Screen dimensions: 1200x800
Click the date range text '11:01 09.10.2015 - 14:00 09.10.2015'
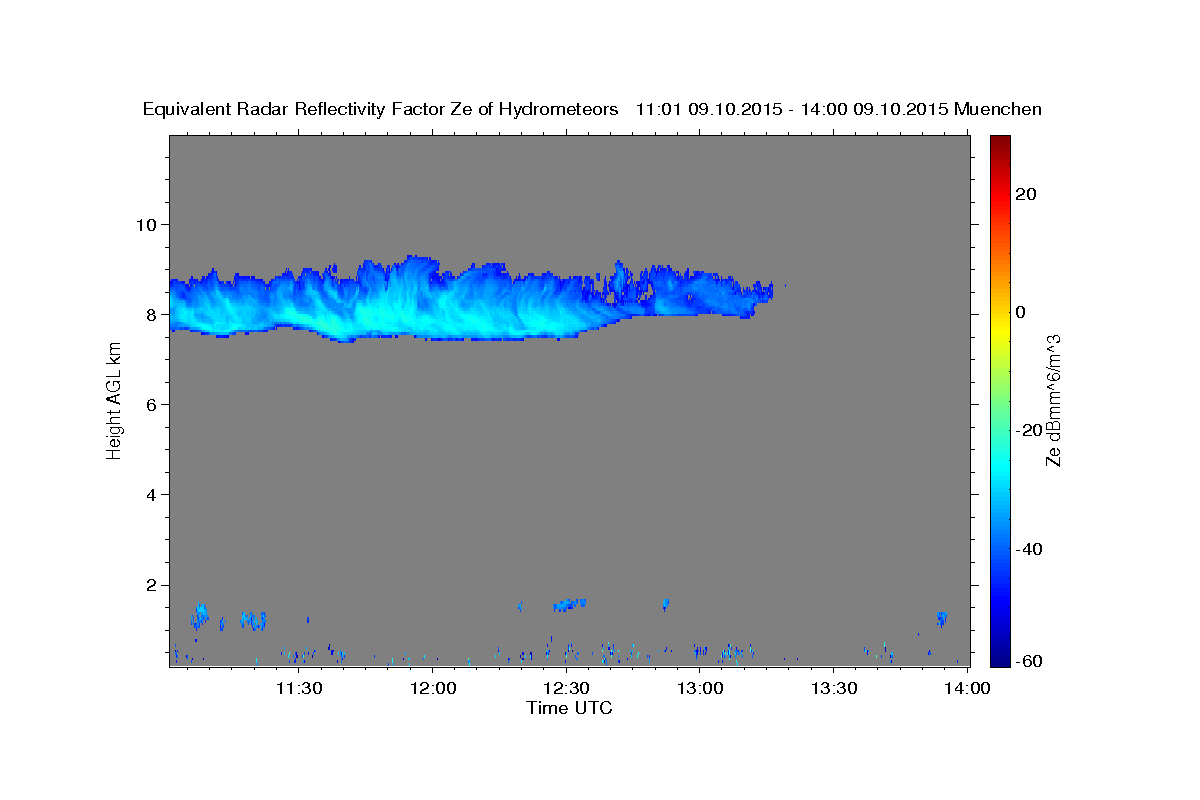point(792,109)
